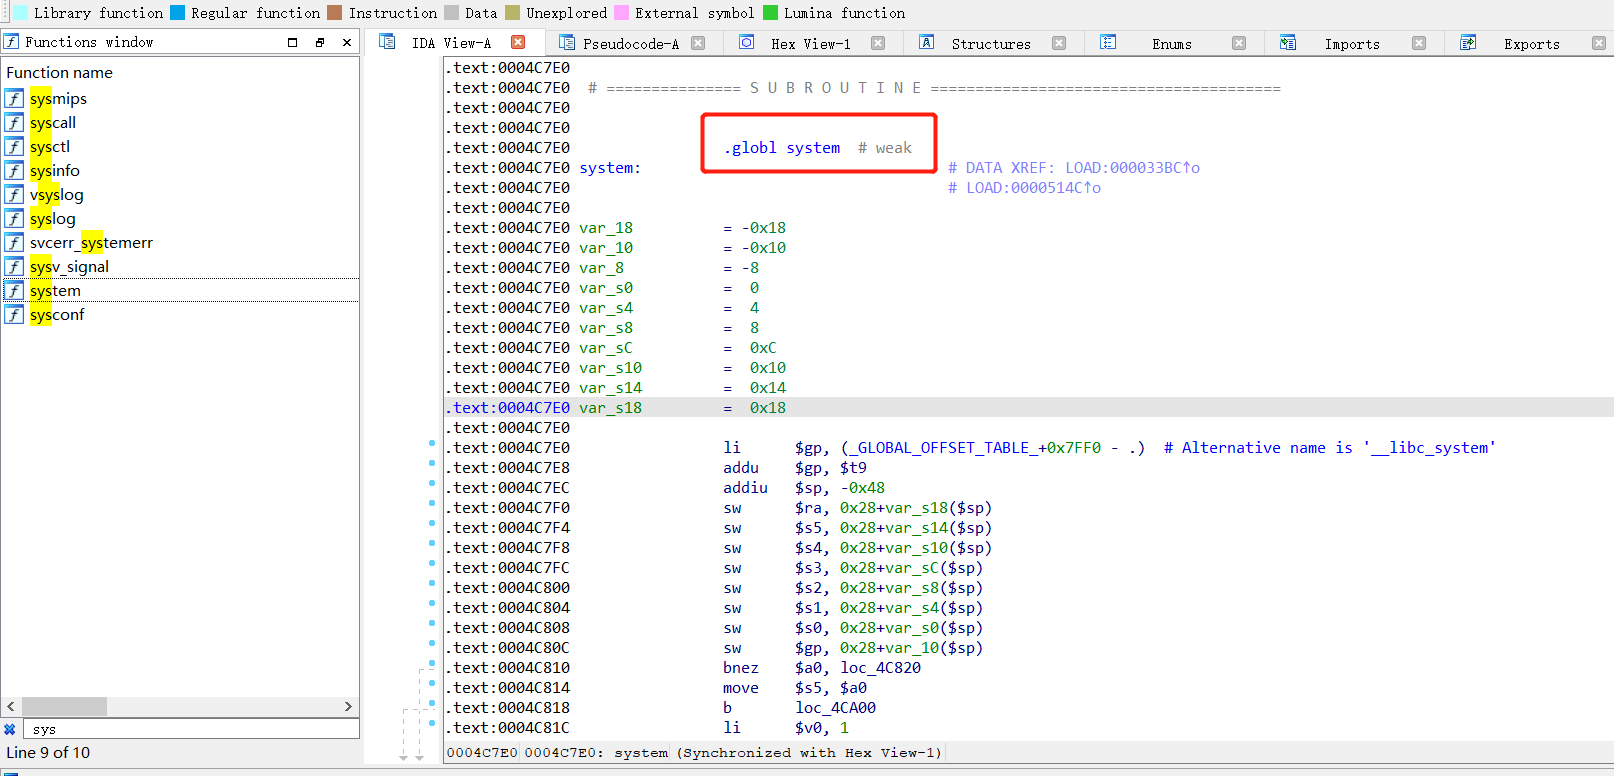
Task: Select the syscall function icon
Action: pos(14,122)
